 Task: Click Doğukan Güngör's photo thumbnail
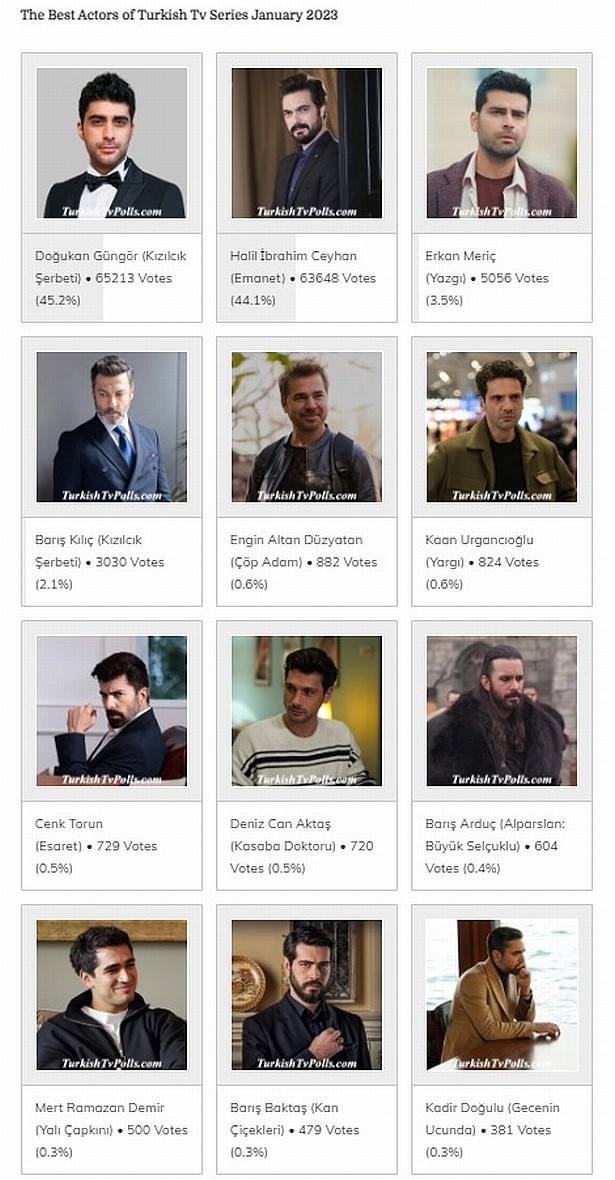[x=112, y=143]
